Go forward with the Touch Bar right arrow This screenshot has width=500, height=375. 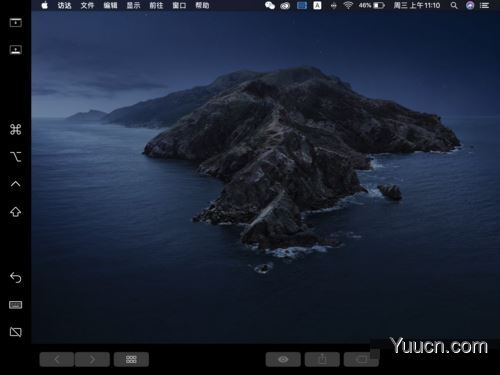pos(92,359)
